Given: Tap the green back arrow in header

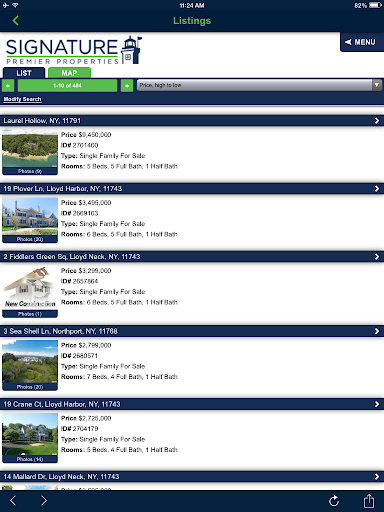Looking at the screenshot, I should 16,21.
